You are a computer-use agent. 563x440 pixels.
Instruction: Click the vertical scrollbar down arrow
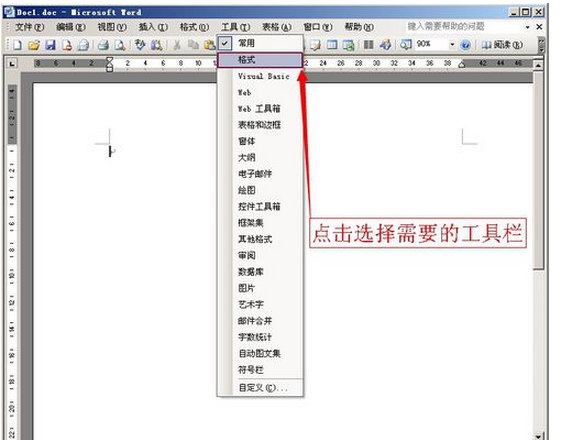tap(538, 436)
